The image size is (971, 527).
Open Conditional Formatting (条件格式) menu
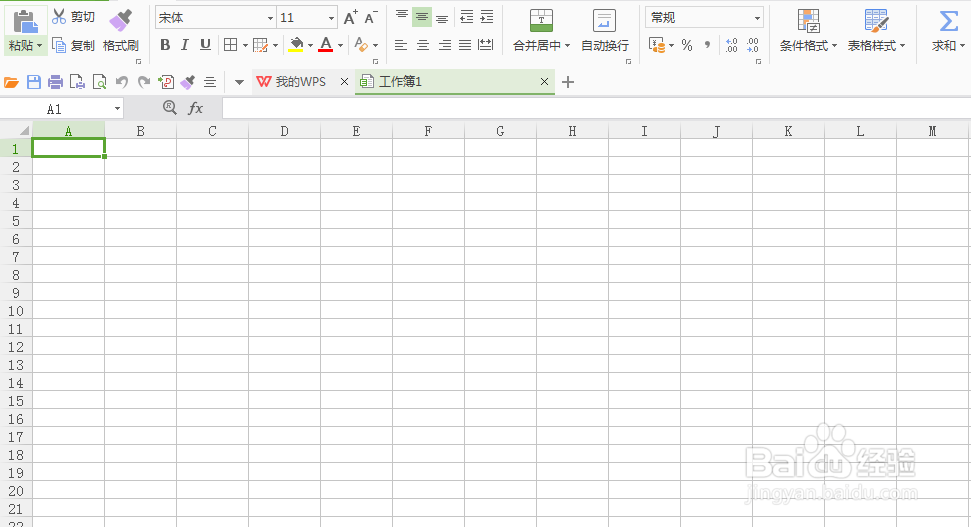(808, 31)
